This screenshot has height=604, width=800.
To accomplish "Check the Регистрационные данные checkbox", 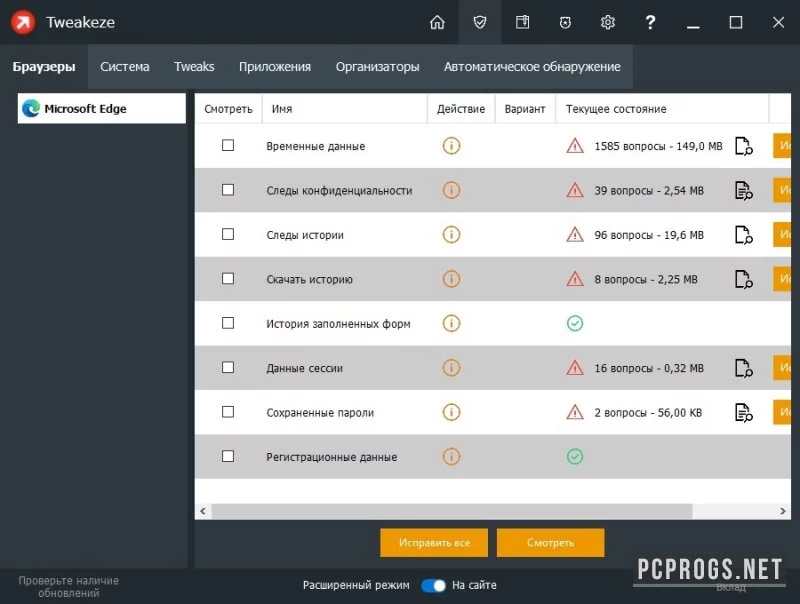I will click(228, 456).
